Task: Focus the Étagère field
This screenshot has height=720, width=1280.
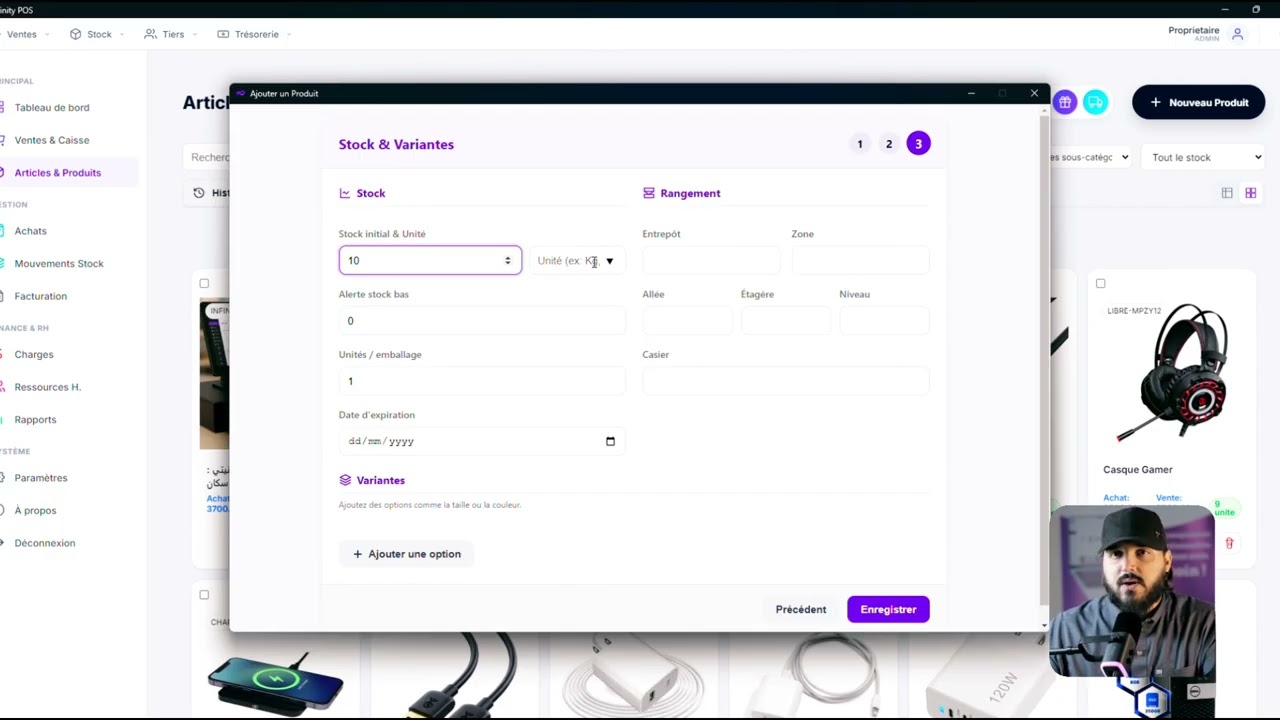Action: pyautogui.click(x=786, y=321)
